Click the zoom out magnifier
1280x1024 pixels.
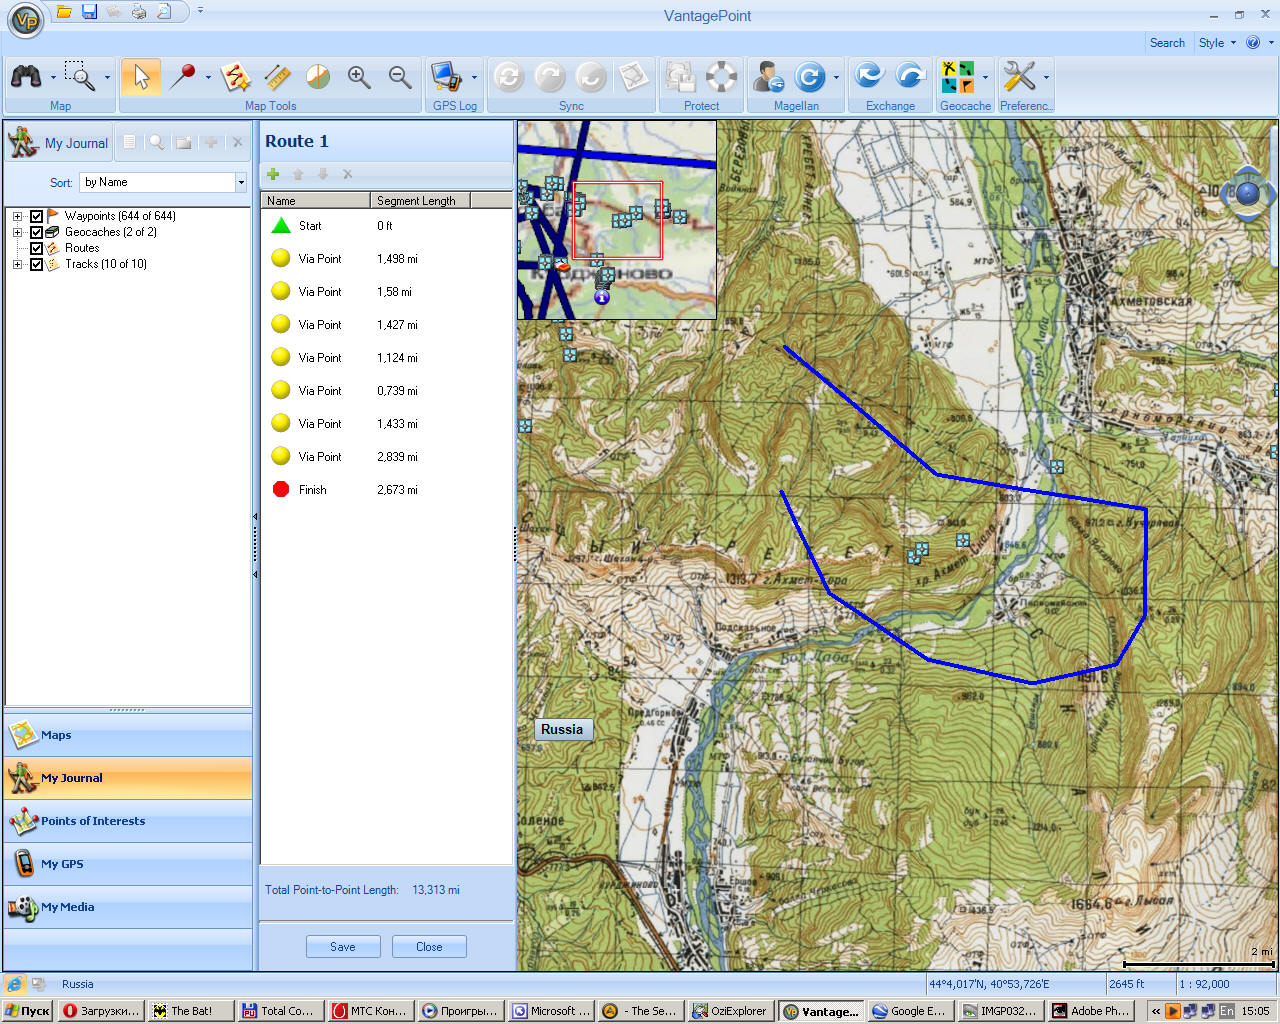(400, 76)
